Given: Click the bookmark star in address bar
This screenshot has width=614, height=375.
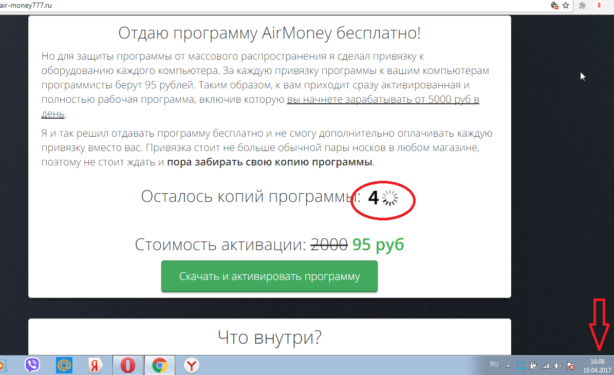Looking at the screenshot, I should coord(565,5).
